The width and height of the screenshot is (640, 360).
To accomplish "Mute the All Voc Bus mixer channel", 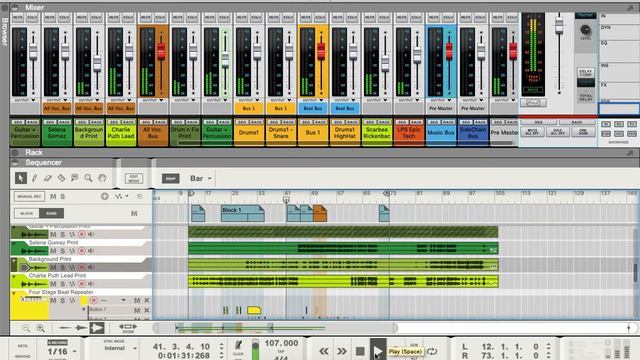I will point(146,18).
